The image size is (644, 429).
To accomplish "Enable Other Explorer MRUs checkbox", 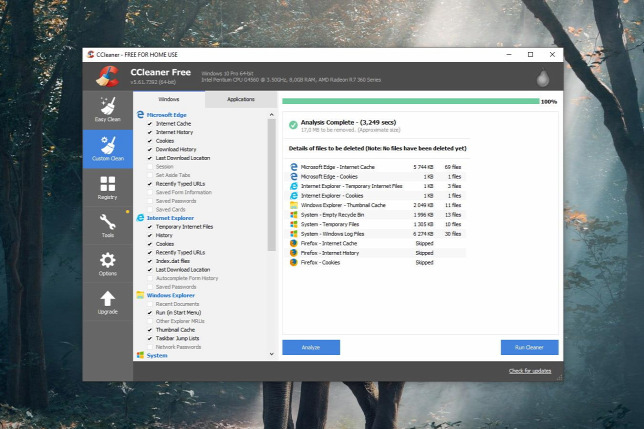I will point(150,321).
